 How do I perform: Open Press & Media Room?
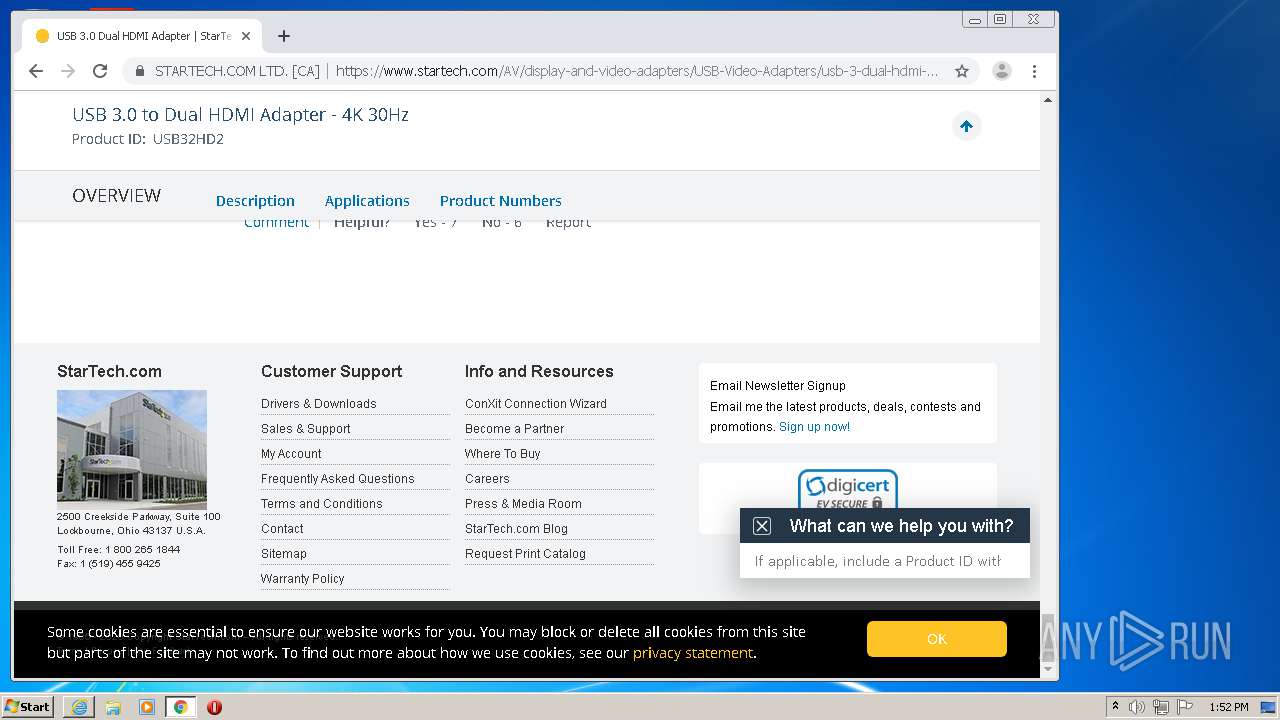click(x=523, y=504)
